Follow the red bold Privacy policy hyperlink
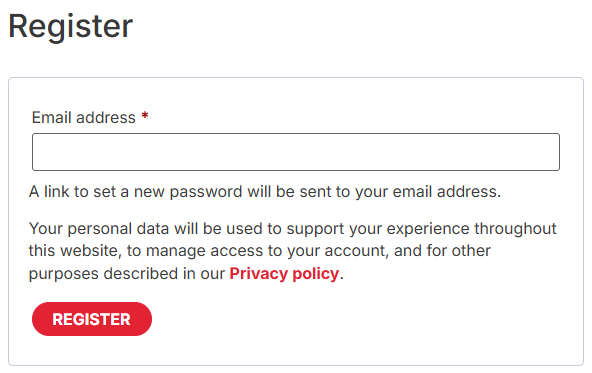The image size is (592, 373). point(284,274)
